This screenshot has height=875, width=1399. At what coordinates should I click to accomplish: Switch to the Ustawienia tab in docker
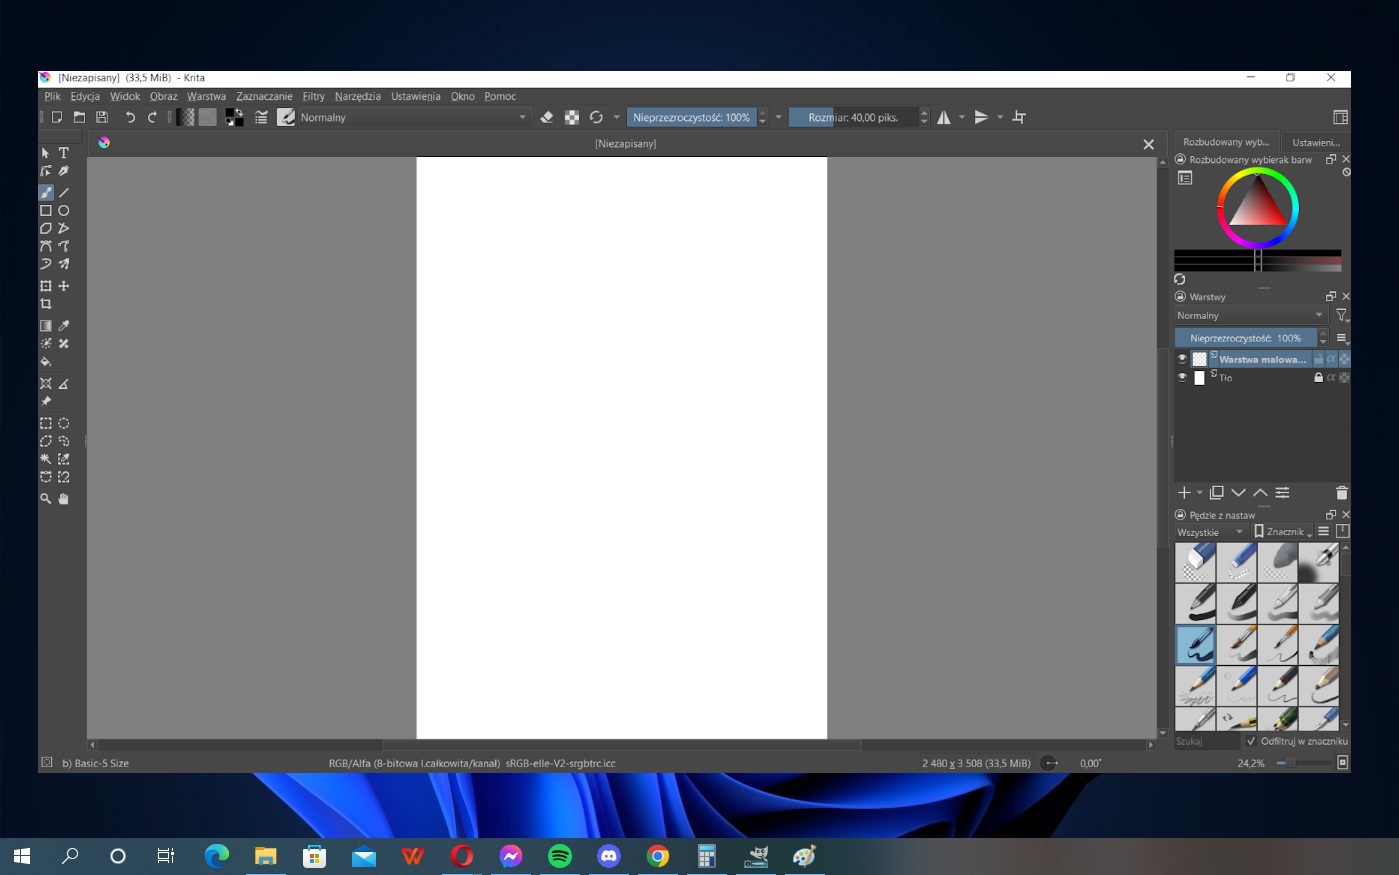[x=1315, y=142]
